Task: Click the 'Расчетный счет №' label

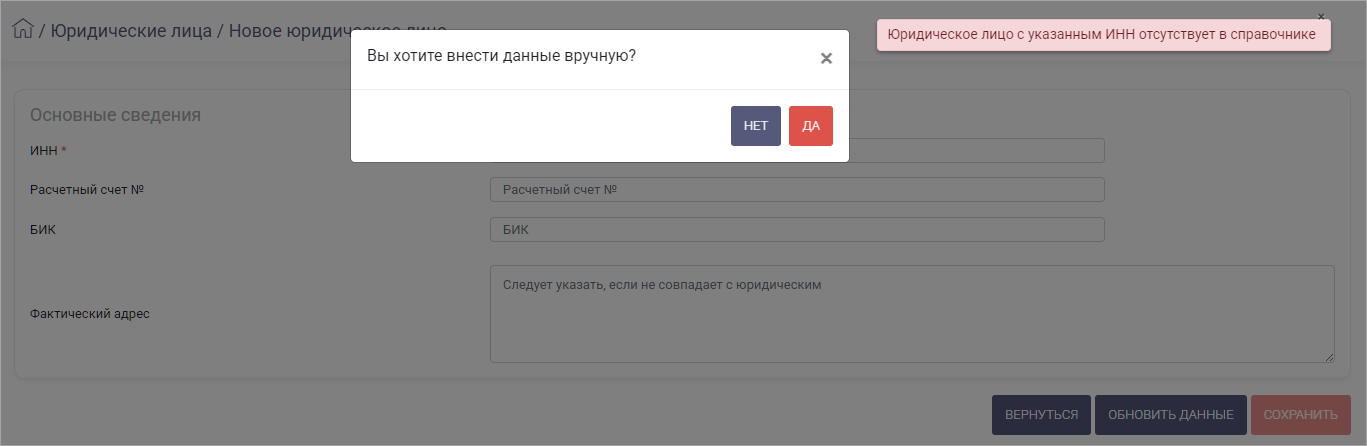Action: pyautogui.click(x=88, y=190)
